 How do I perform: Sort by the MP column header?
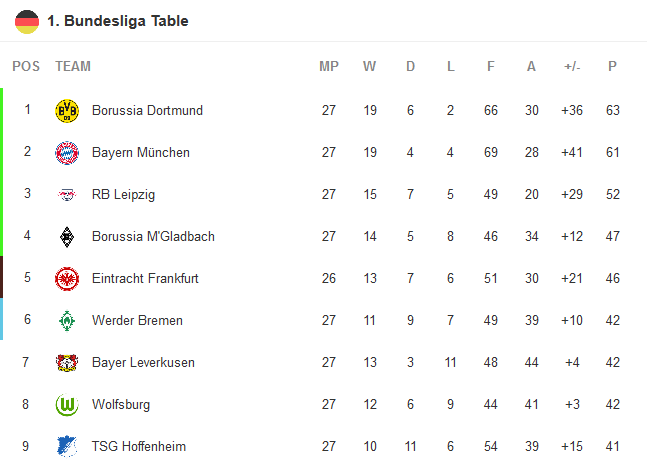point(329,67)
